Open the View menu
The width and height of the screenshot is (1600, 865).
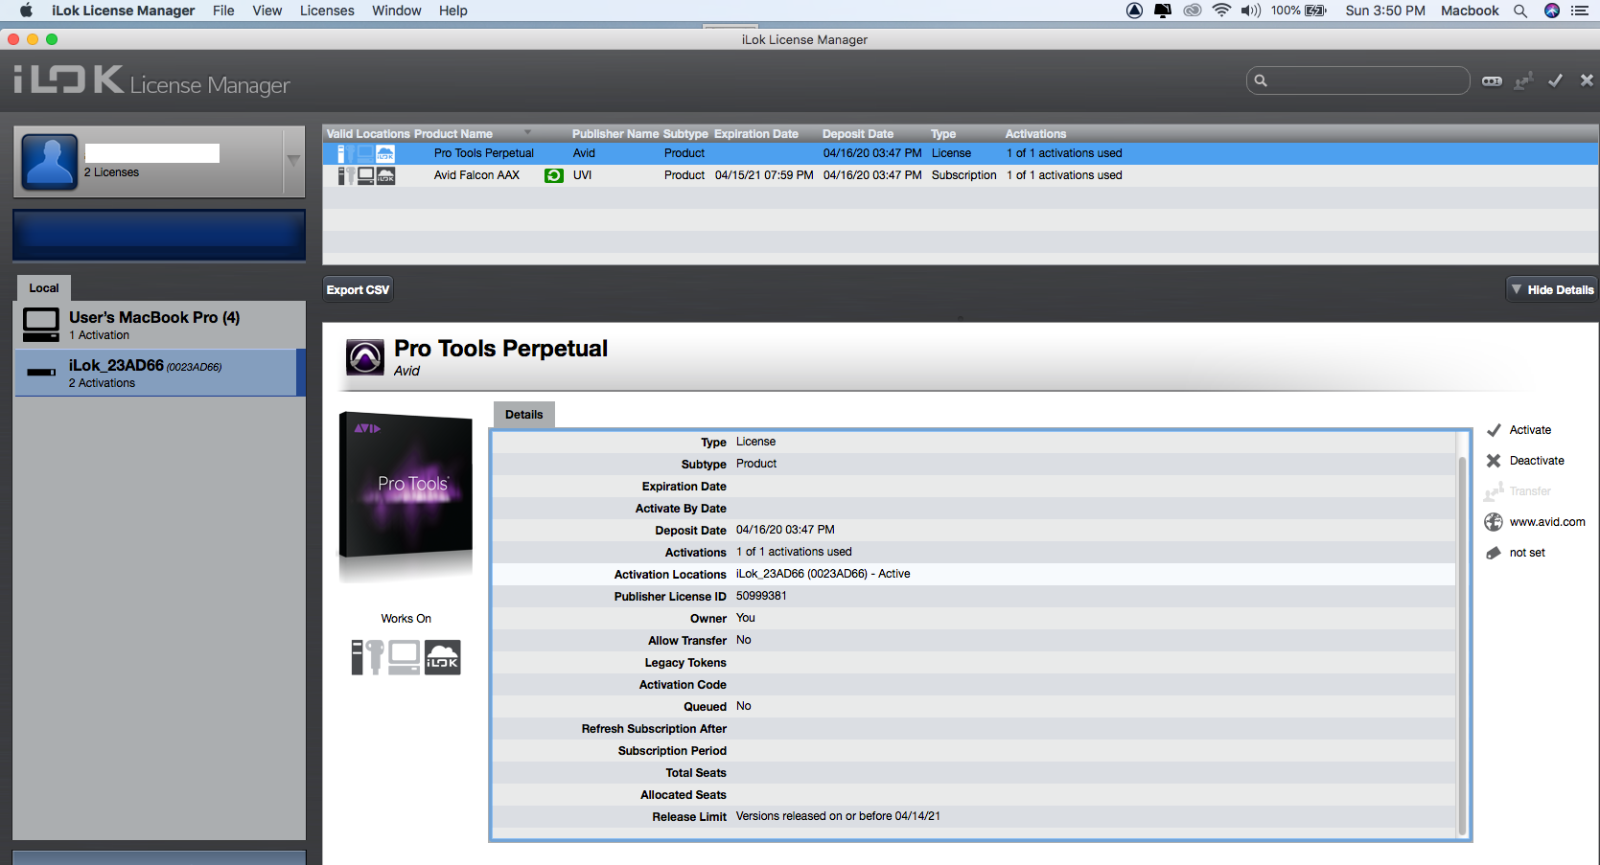coord(267,11)
